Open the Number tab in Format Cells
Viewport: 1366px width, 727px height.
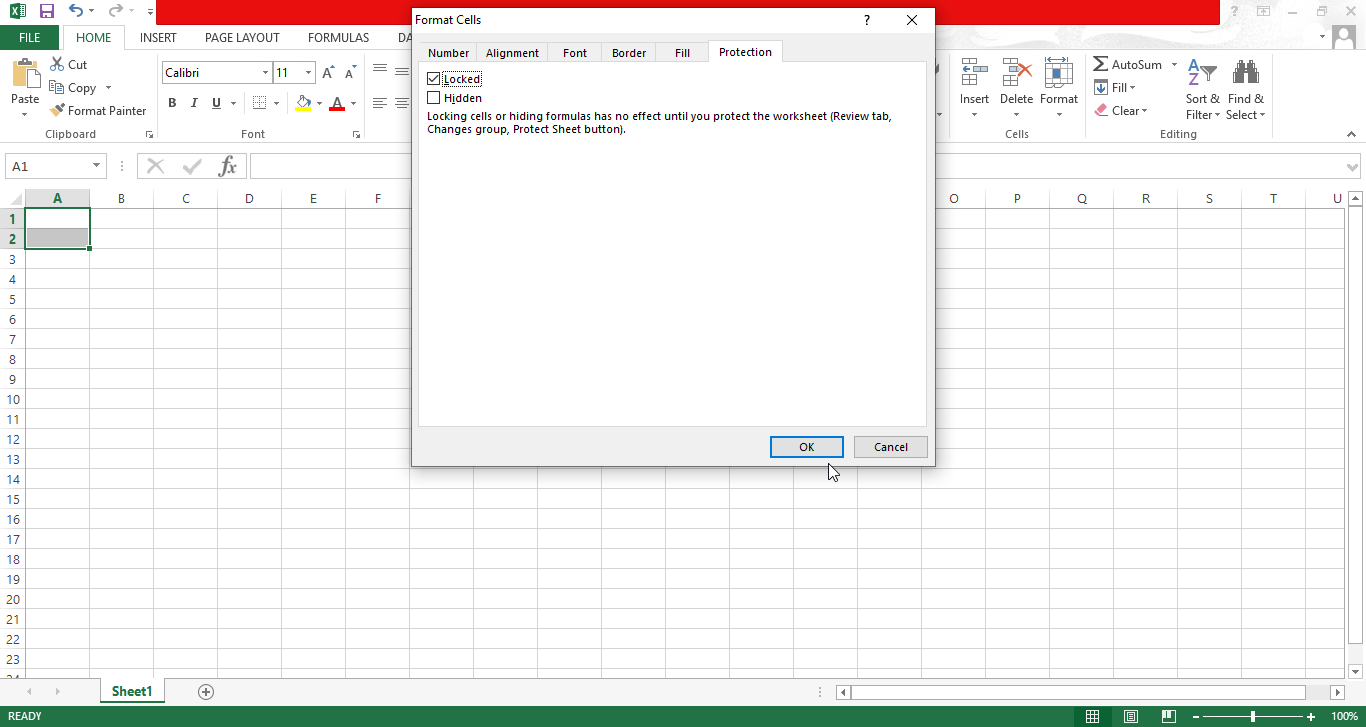click(448, 53)
